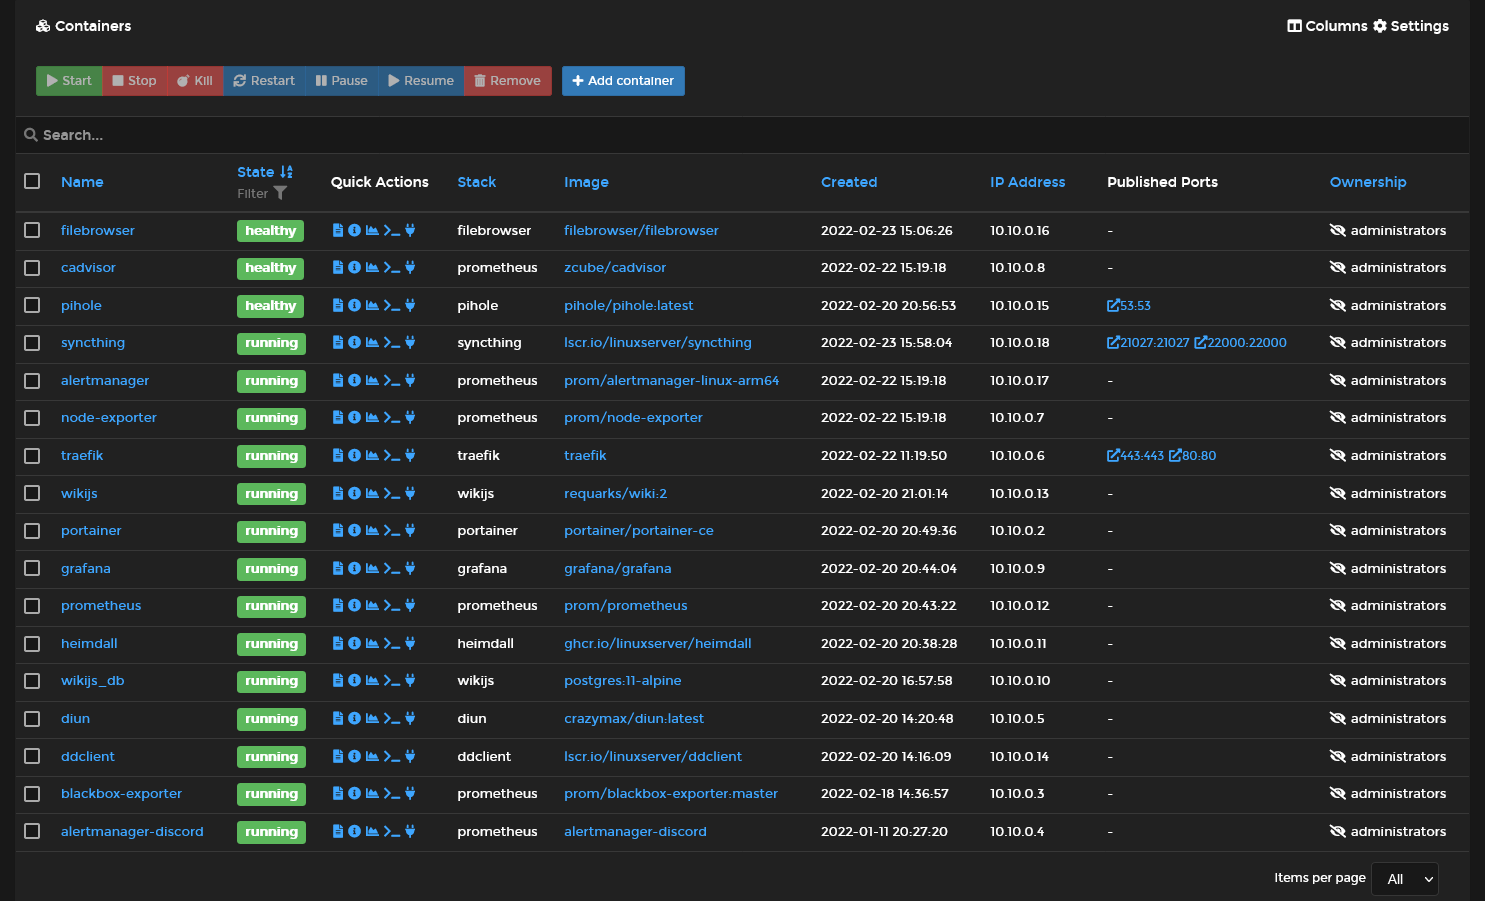Viewport: 1485px width, 901px height.
Task: Open stats icon for wikijs_db container
Action: pos(372,681)
